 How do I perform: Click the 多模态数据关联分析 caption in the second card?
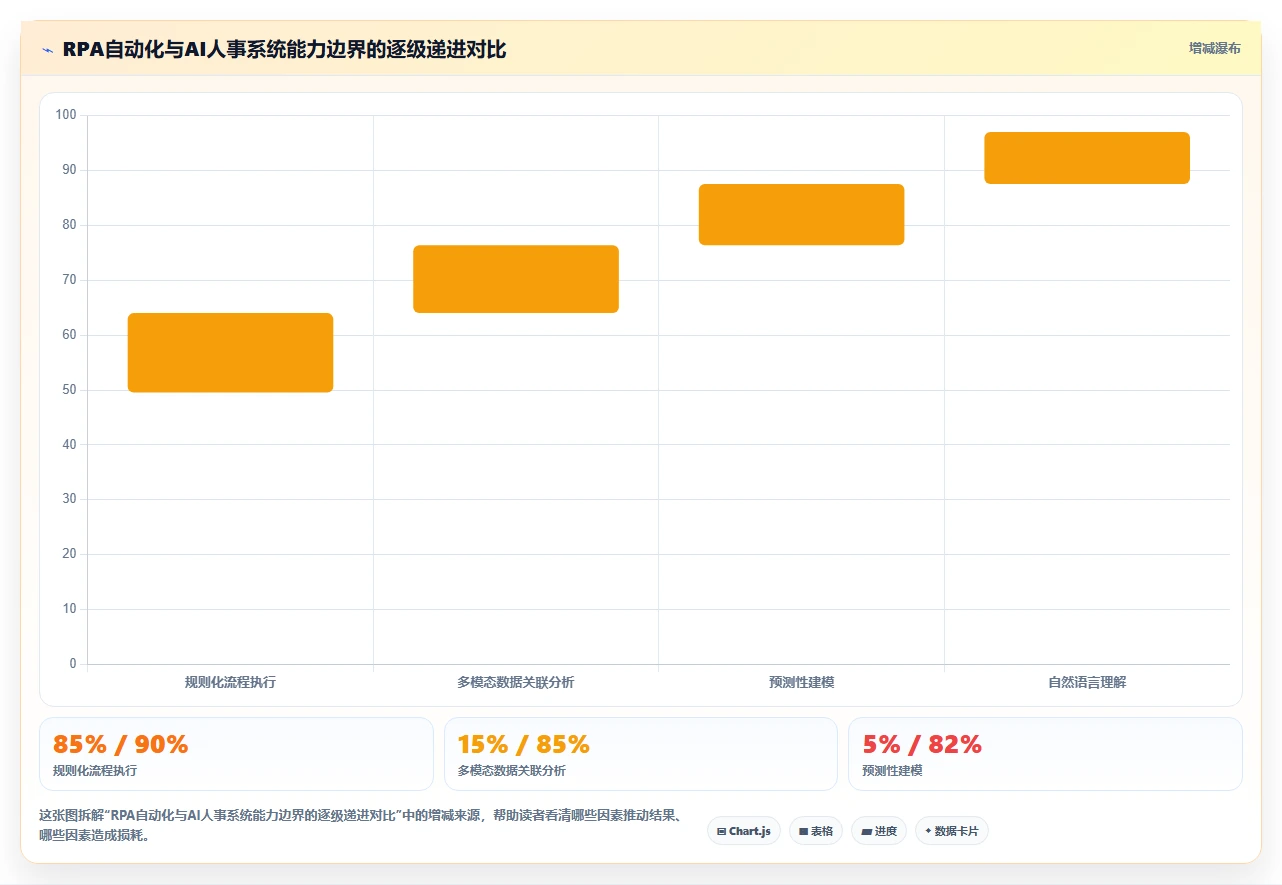click(x=511, y=771)
